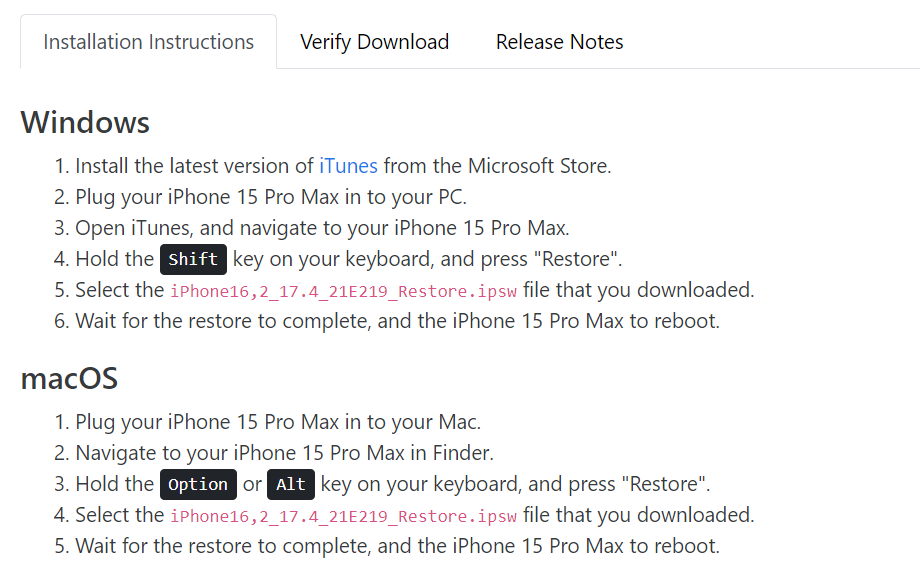
Task: Click "Restore" in the Option key step
Action: point(668,485)
